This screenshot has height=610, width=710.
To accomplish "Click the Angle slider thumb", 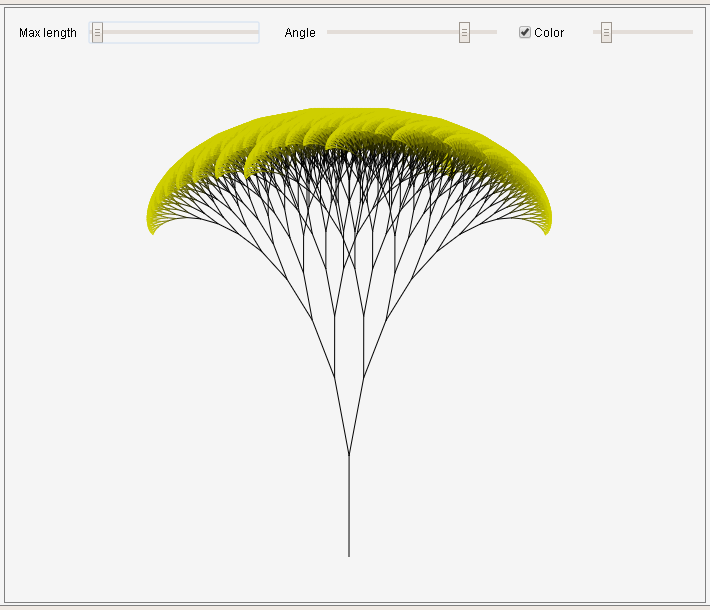I will (464, 33).
